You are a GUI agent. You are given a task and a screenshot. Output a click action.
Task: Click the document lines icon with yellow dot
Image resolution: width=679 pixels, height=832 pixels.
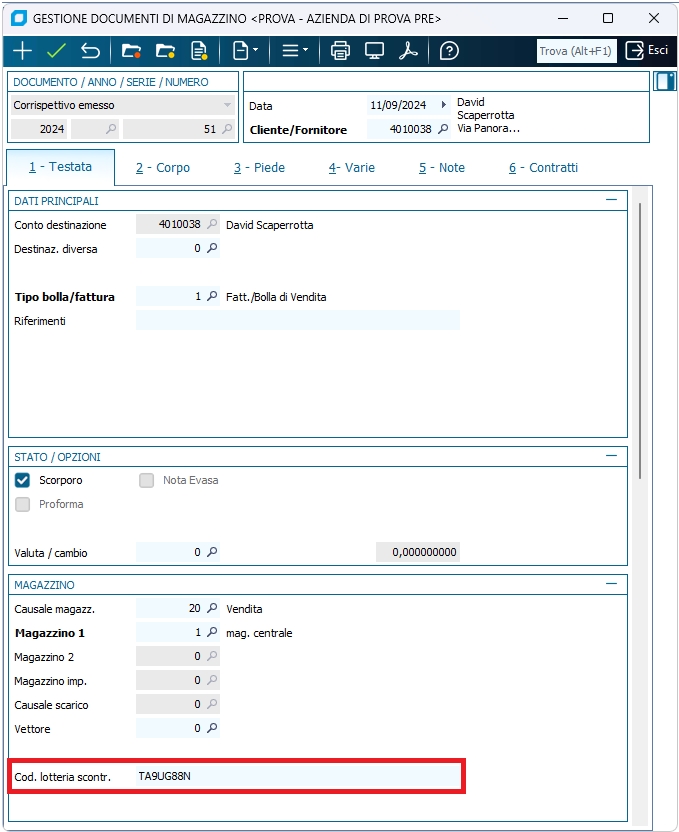point(199,51)
